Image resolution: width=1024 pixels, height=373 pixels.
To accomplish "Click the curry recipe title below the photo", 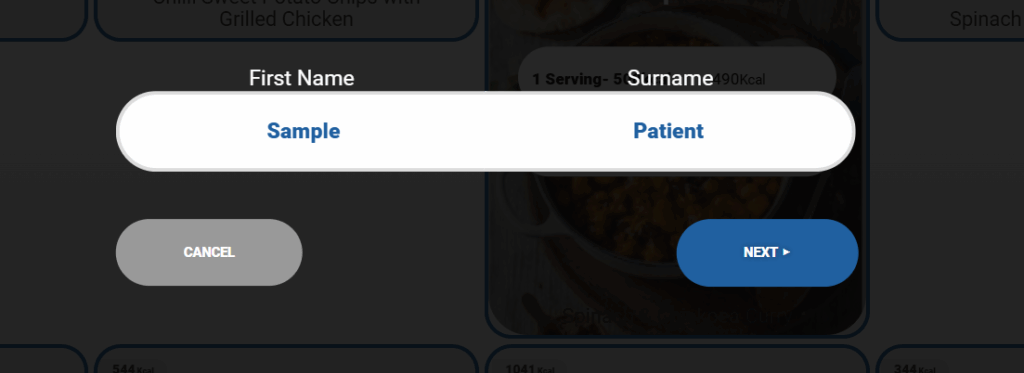I will (x=677, y=317).
